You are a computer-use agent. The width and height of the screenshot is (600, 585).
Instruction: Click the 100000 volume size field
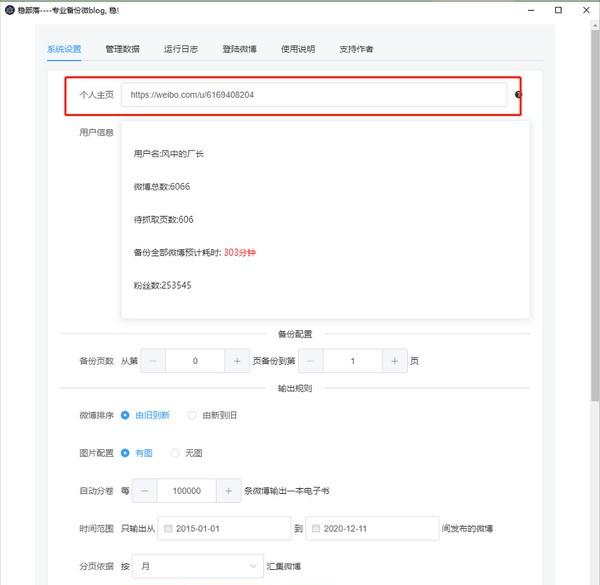tap(187, 490)
